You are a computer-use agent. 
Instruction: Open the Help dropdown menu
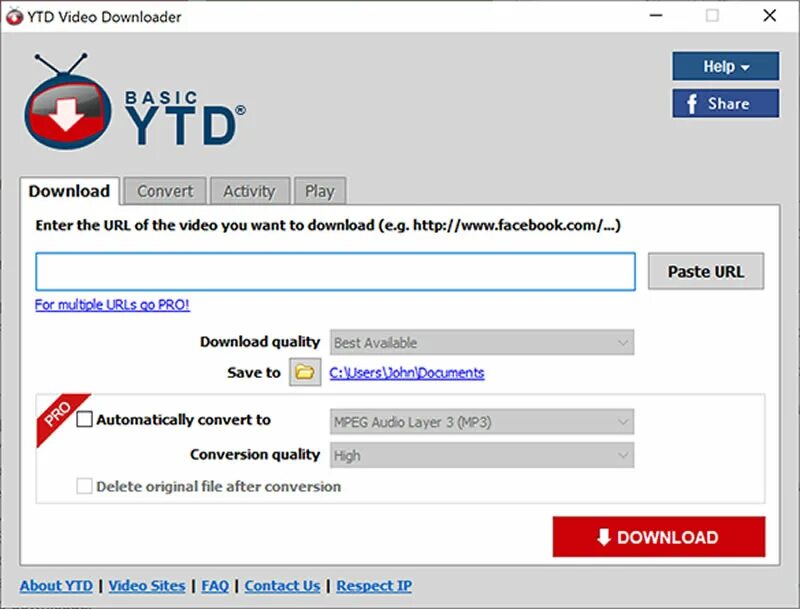(726, 66)
